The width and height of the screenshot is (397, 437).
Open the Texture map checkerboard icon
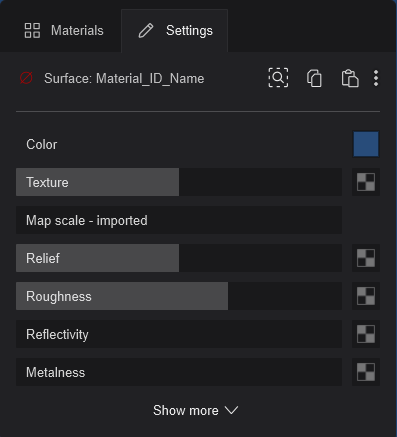366,182
